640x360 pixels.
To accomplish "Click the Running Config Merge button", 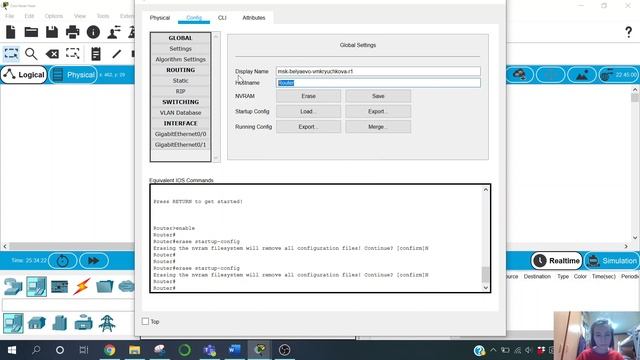I will point(378,127).
